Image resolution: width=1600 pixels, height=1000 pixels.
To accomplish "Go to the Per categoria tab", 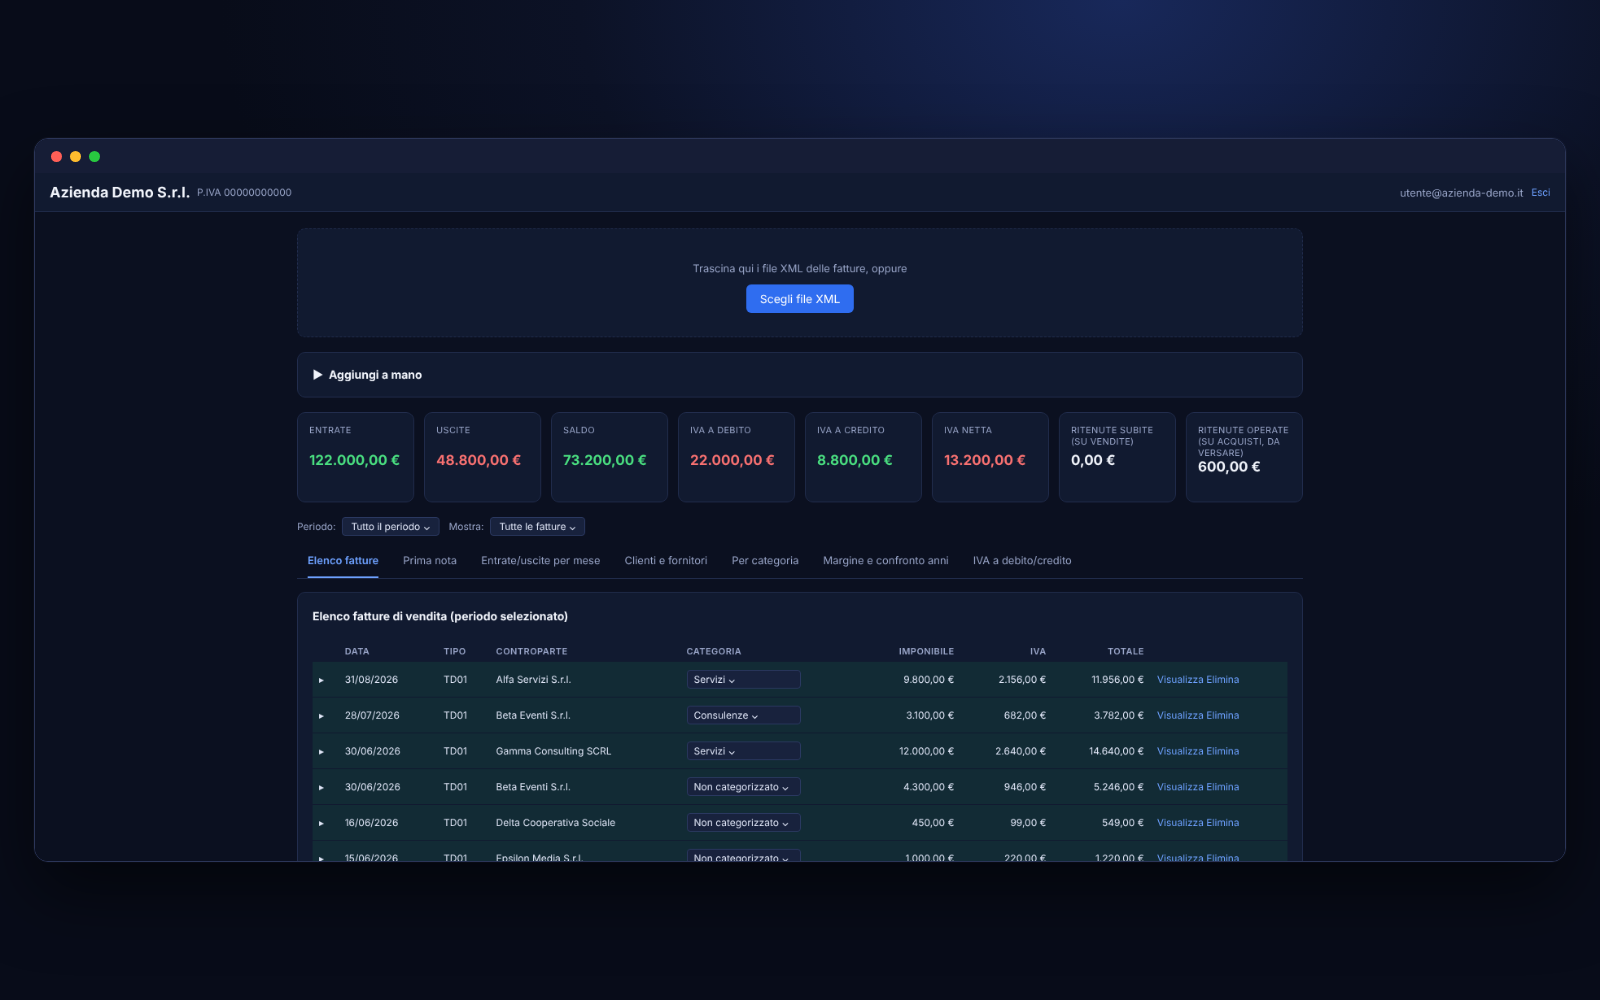I will click(765, 561).
